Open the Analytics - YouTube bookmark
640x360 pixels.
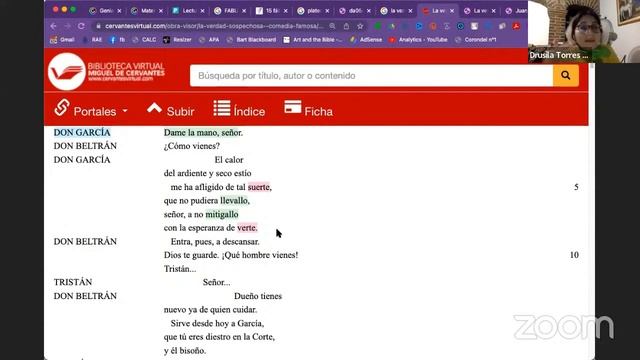[418, 40]
